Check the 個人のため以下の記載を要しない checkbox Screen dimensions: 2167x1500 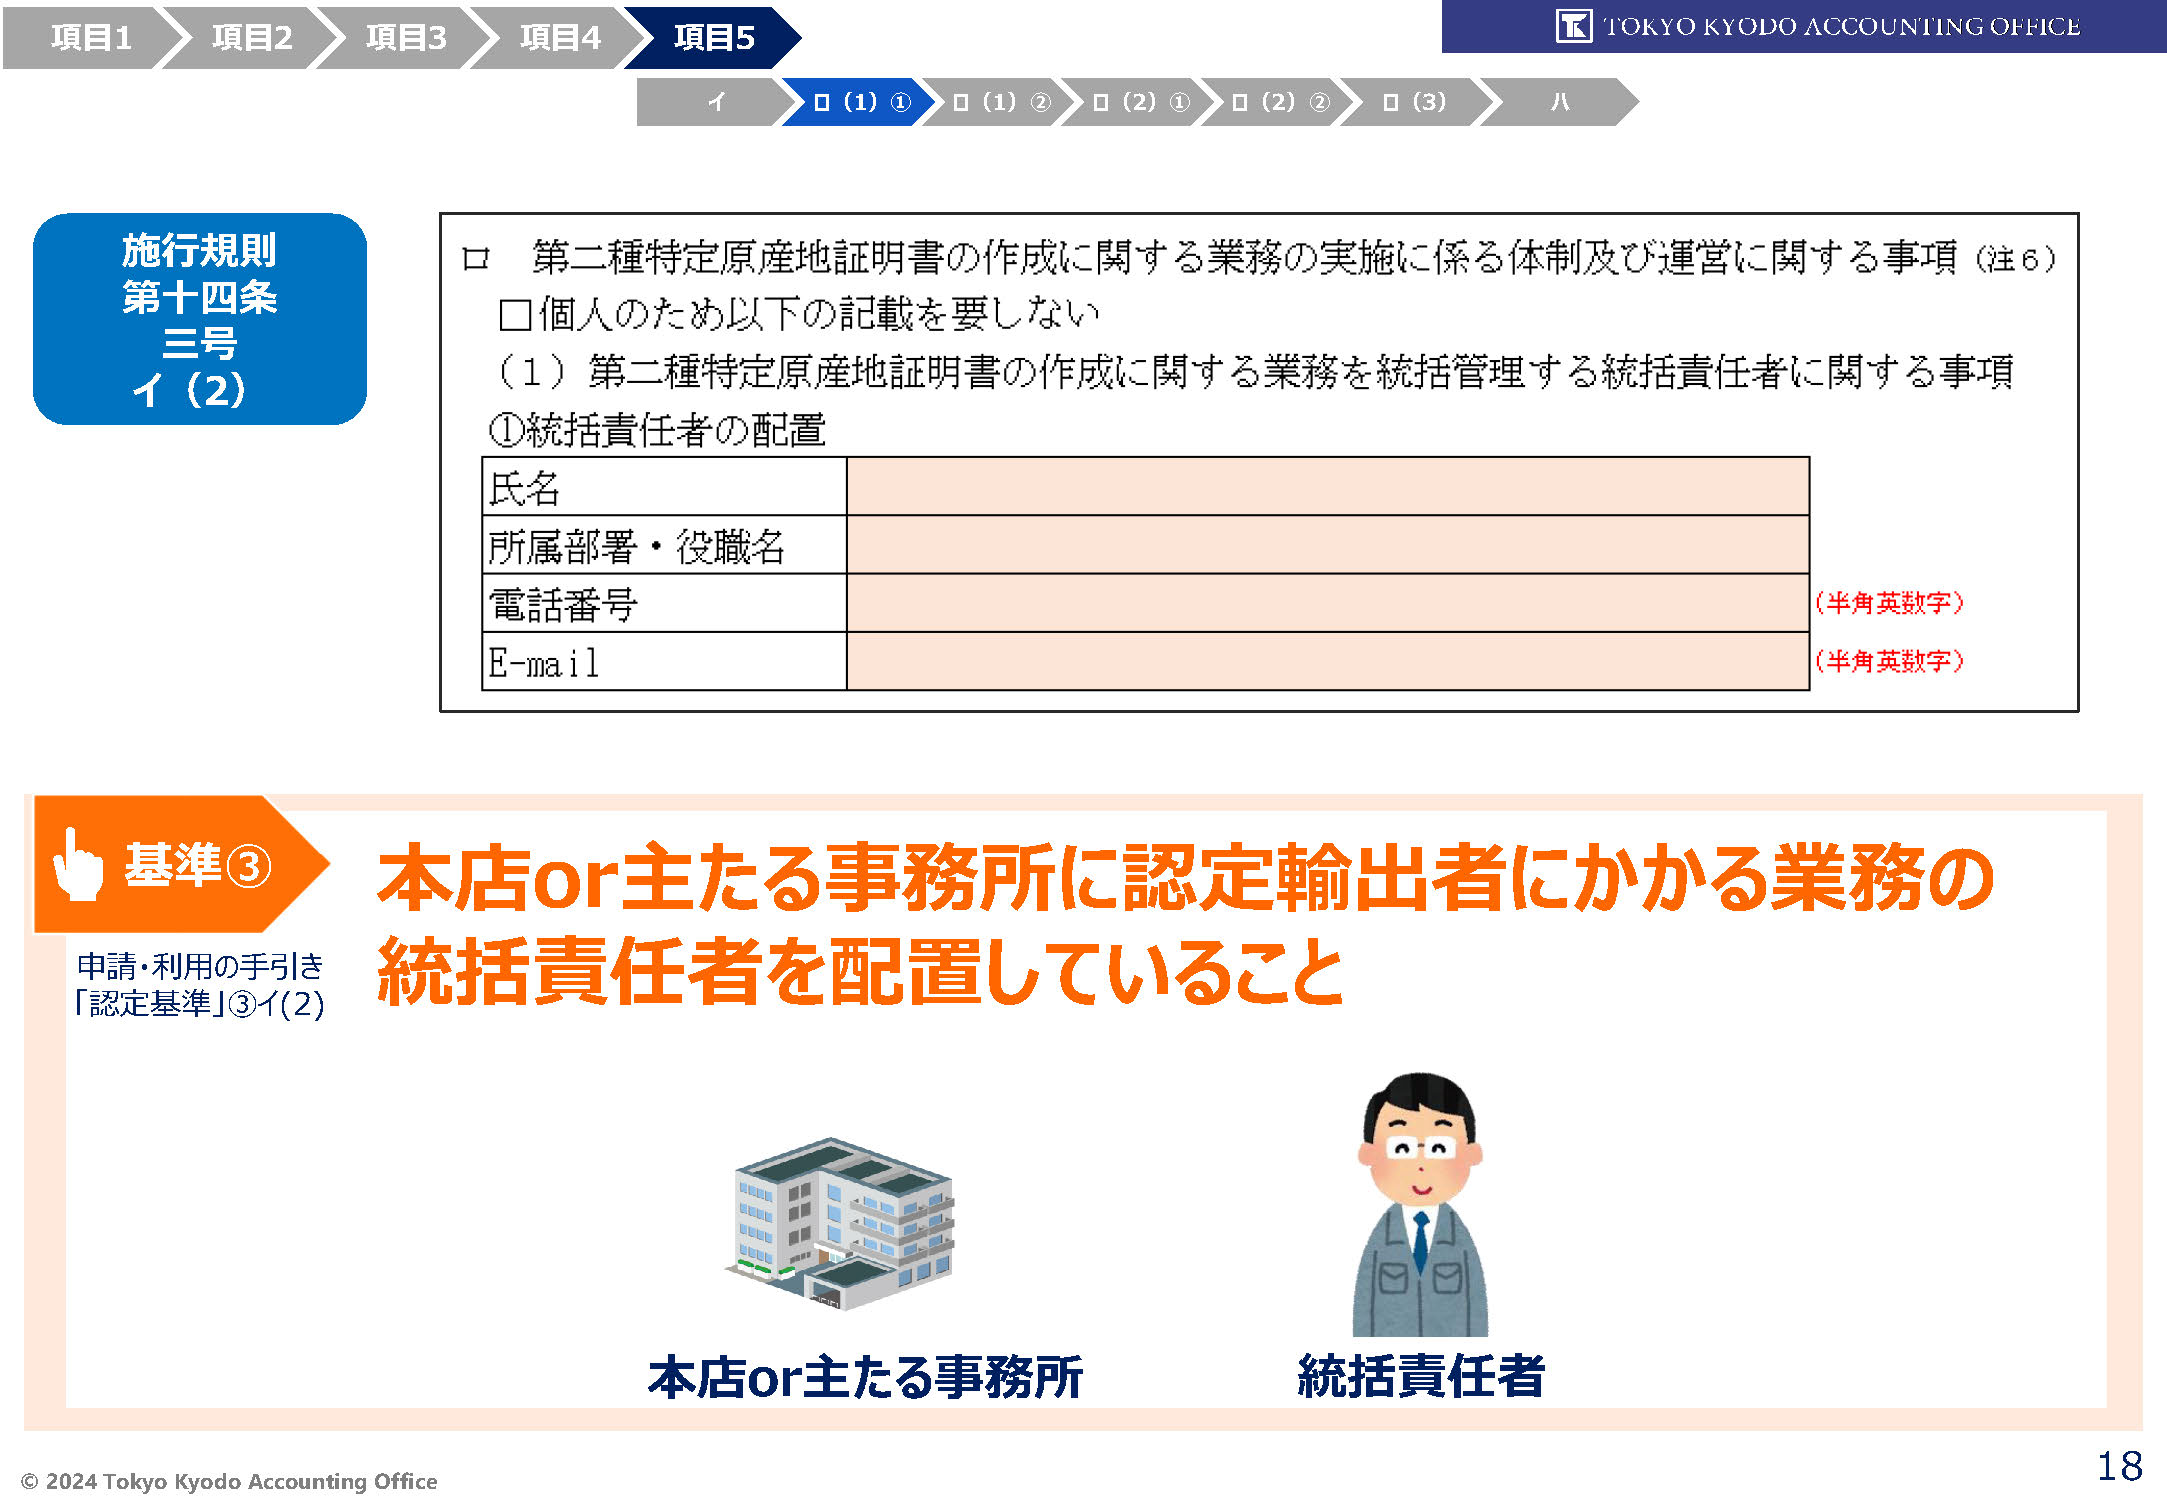point(514,316)
